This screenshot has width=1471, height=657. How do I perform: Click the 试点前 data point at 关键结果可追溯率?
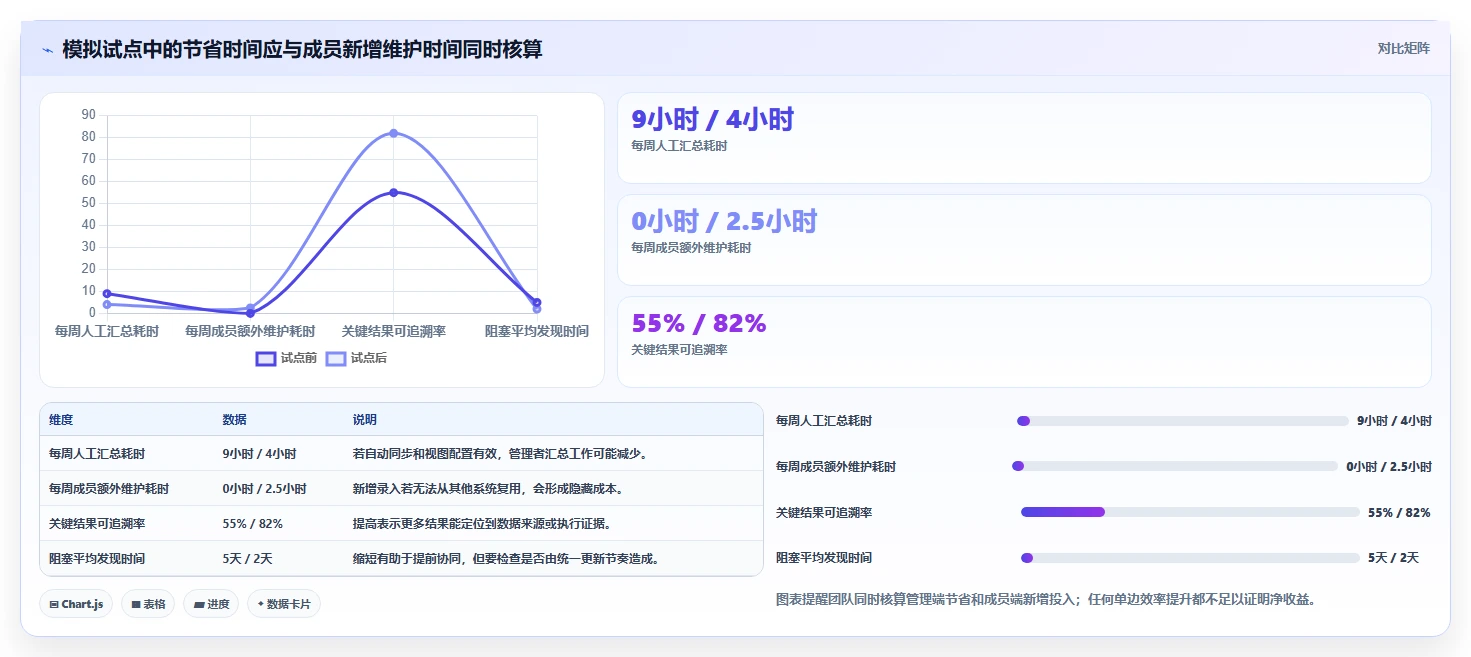click(x=393, y=192)
